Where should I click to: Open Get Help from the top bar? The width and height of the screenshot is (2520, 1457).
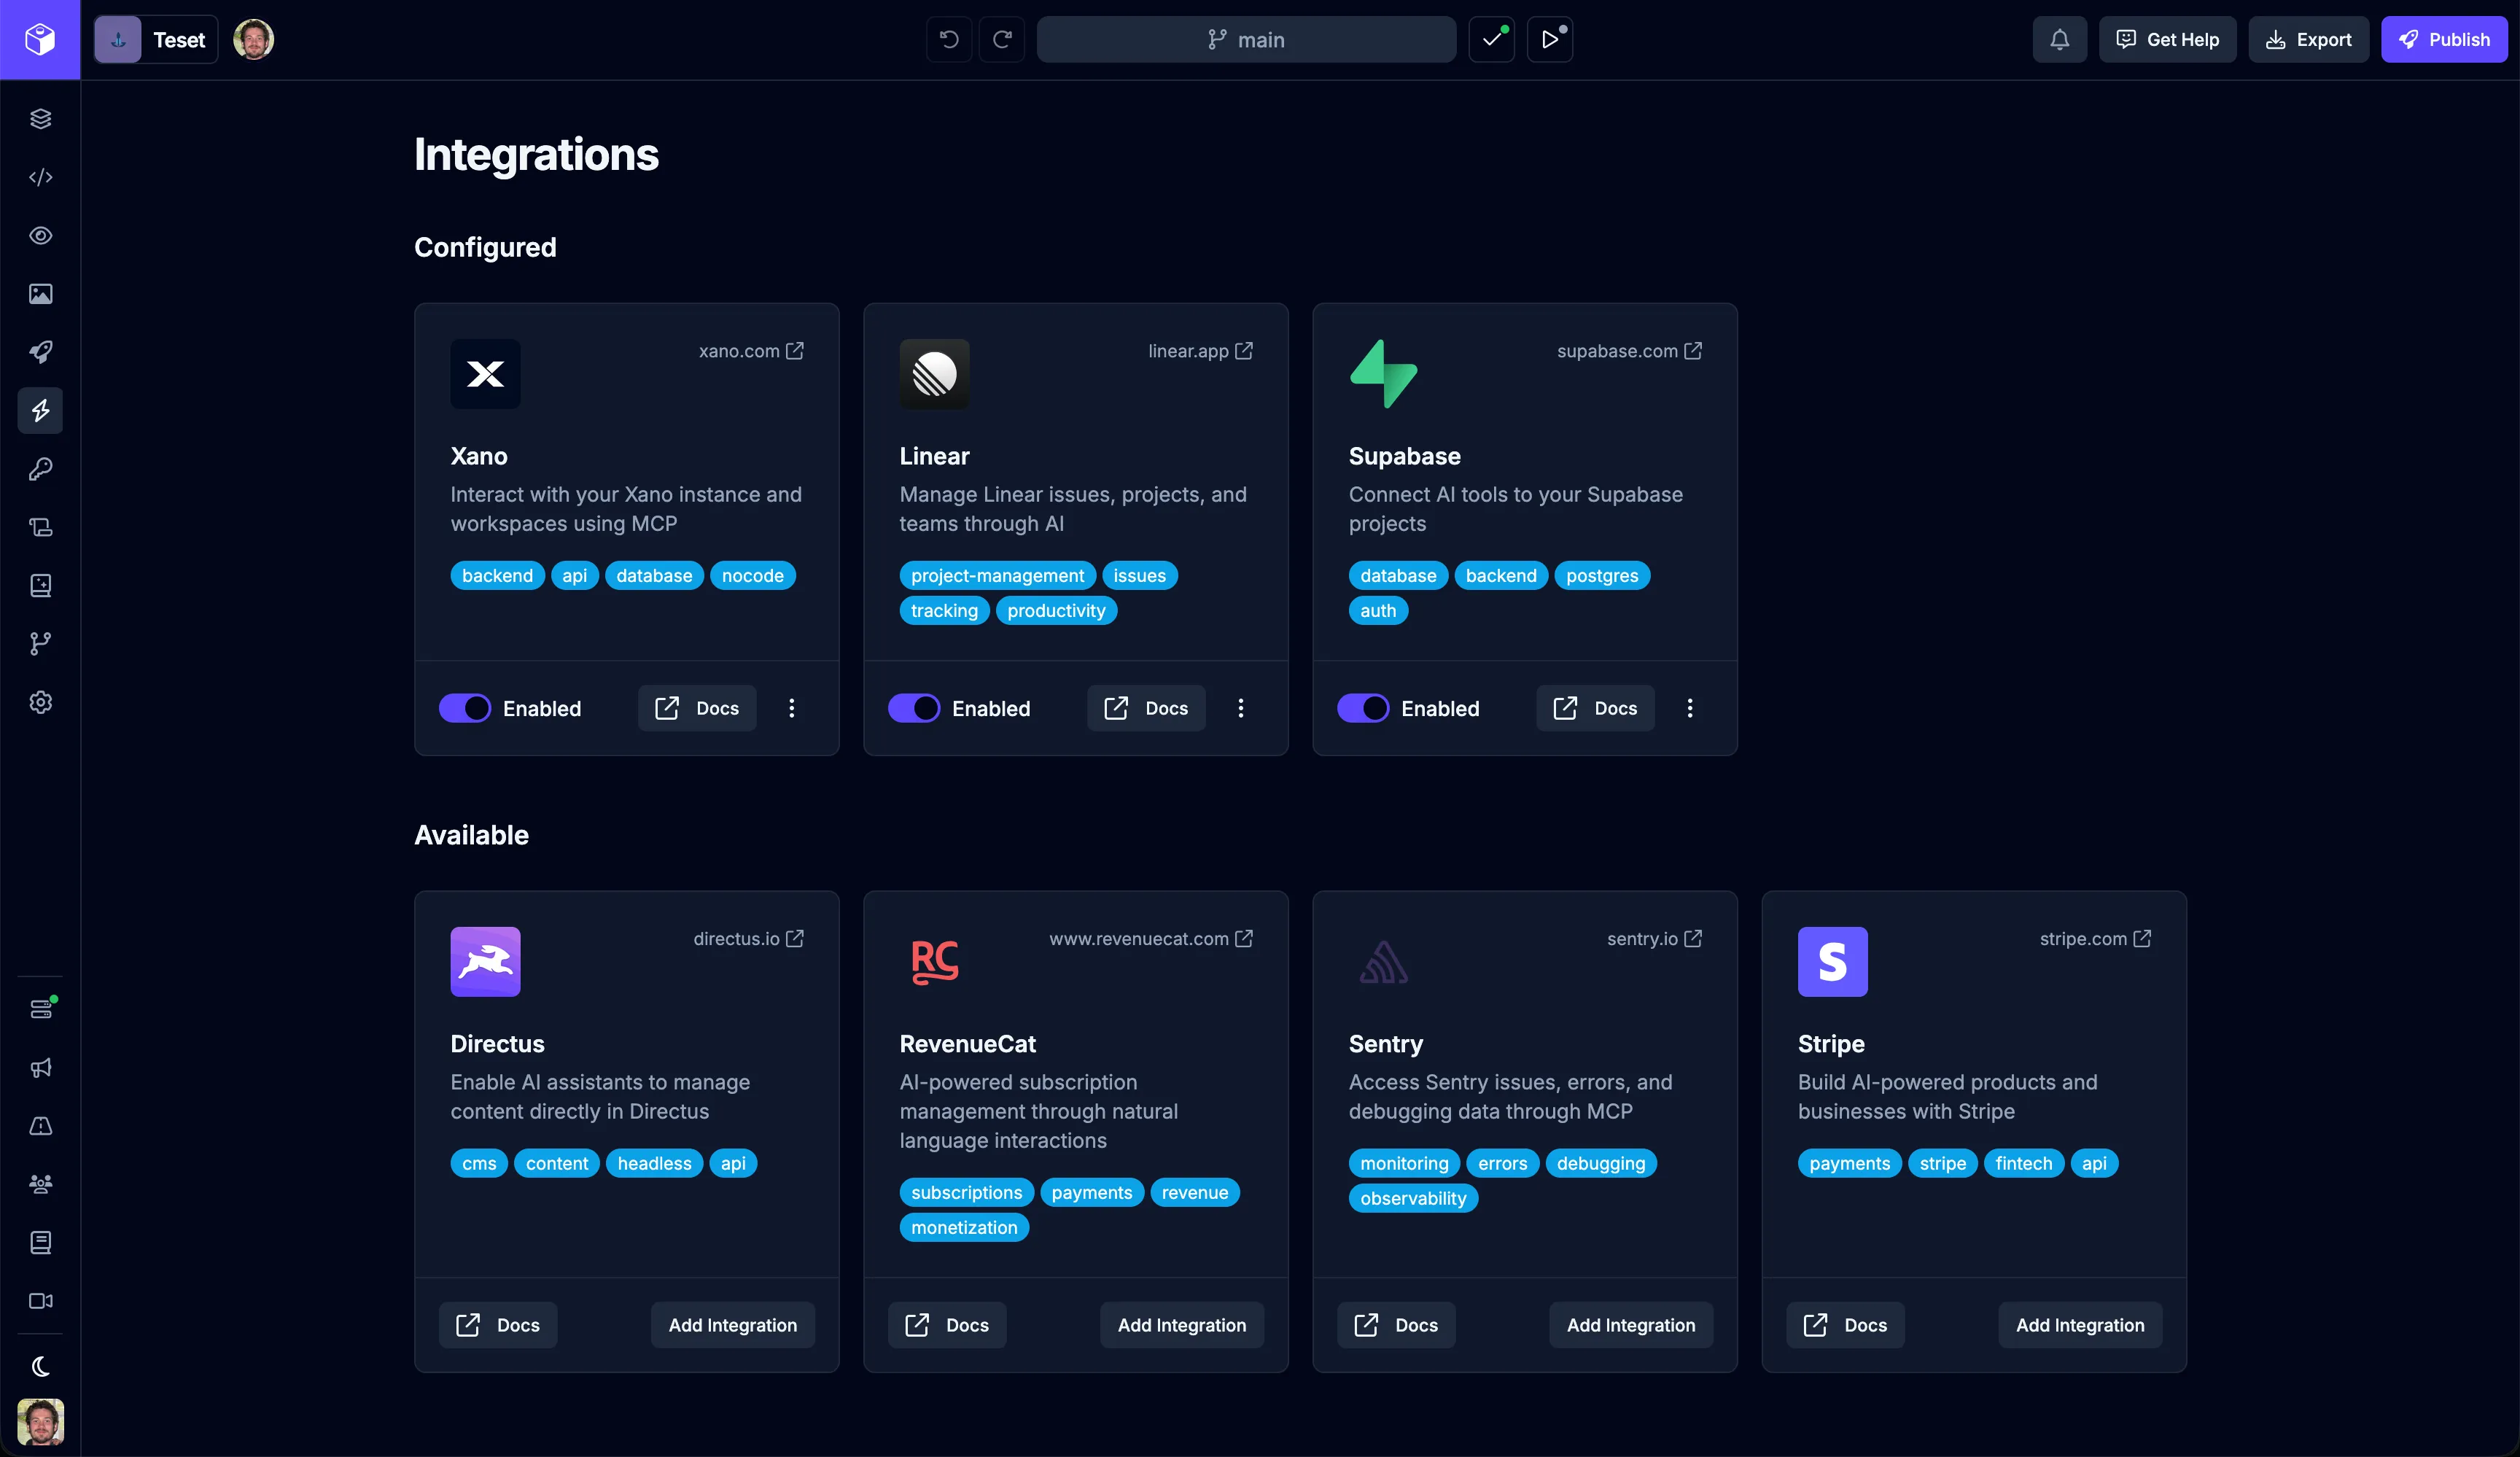pos(2166,39)
